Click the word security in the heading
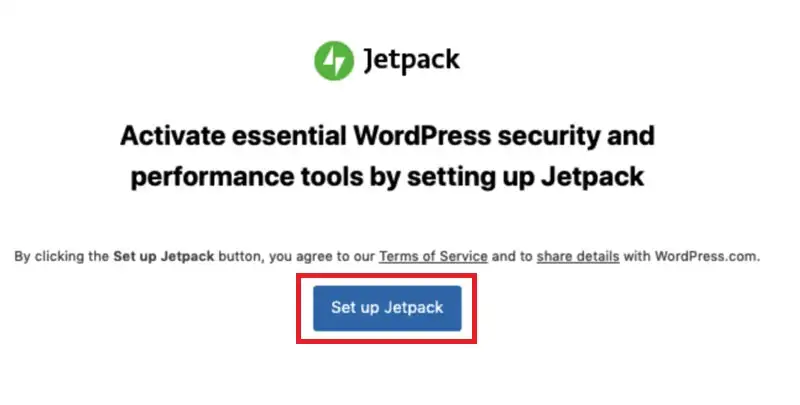The image size is (800, 405). coord(549,137)
